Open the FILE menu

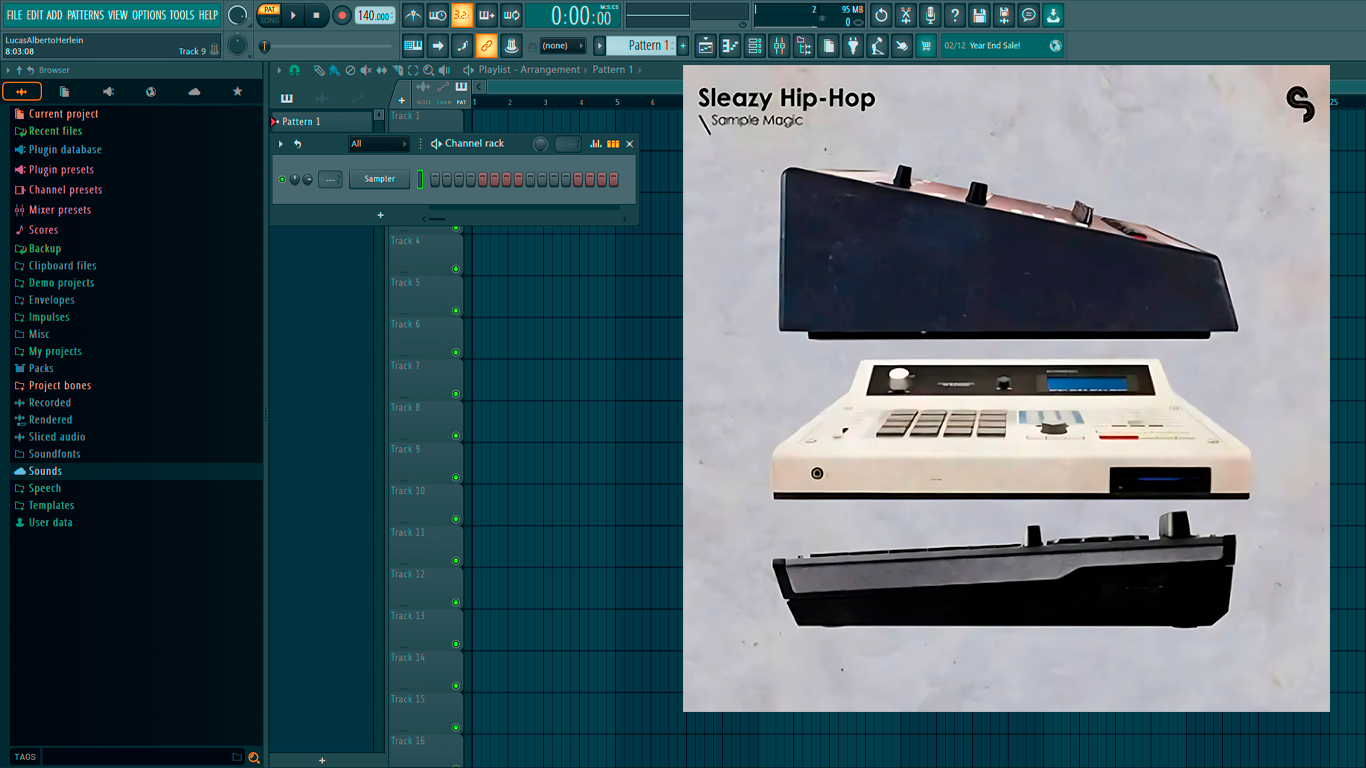pyautogui.click(x=14, y=15)
